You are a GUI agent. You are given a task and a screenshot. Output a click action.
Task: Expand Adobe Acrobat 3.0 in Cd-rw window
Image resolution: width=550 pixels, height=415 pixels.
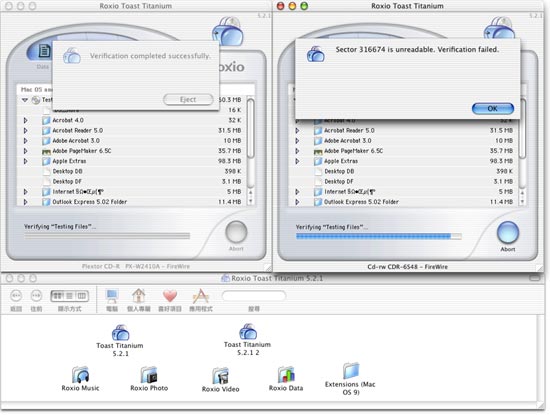click(x=297, y=141)
